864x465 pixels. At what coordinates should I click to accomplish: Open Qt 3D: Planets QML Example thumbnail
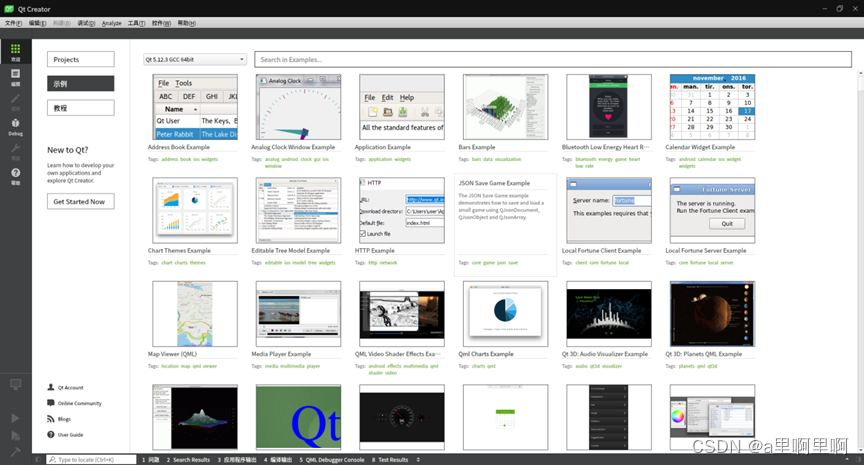point(712,313)
